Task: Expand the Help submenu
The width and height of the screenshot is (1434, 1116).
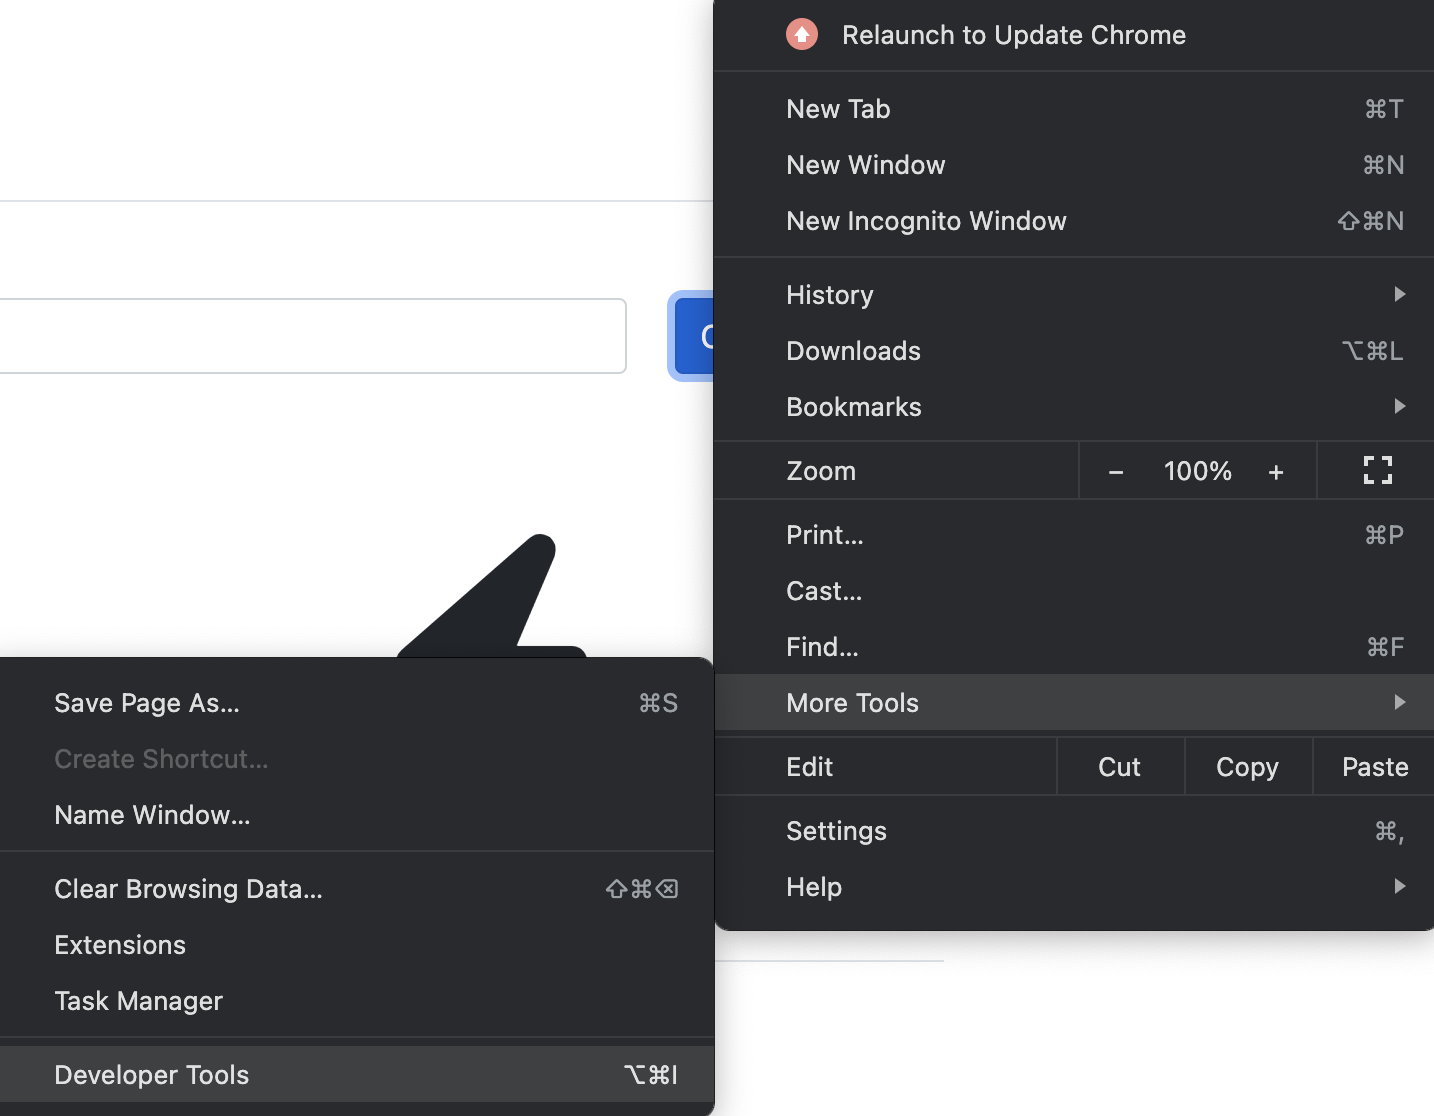Action: pos(1074,887)
